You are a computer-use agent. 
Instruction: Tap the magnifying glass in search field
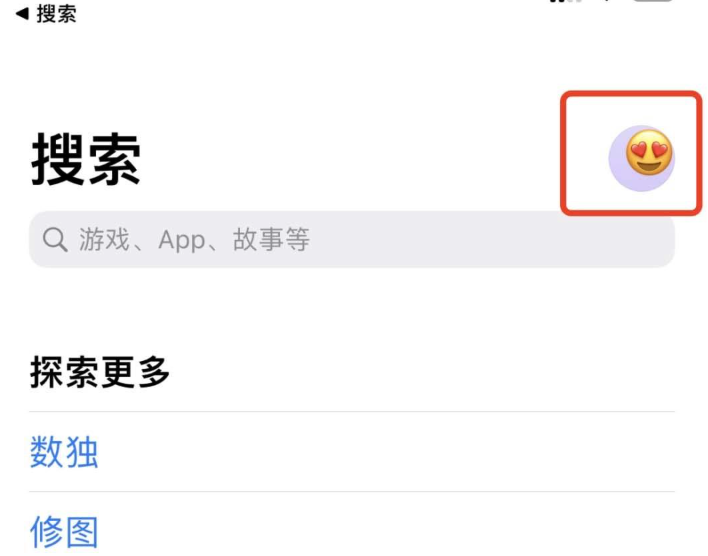[x=55, y=239]
